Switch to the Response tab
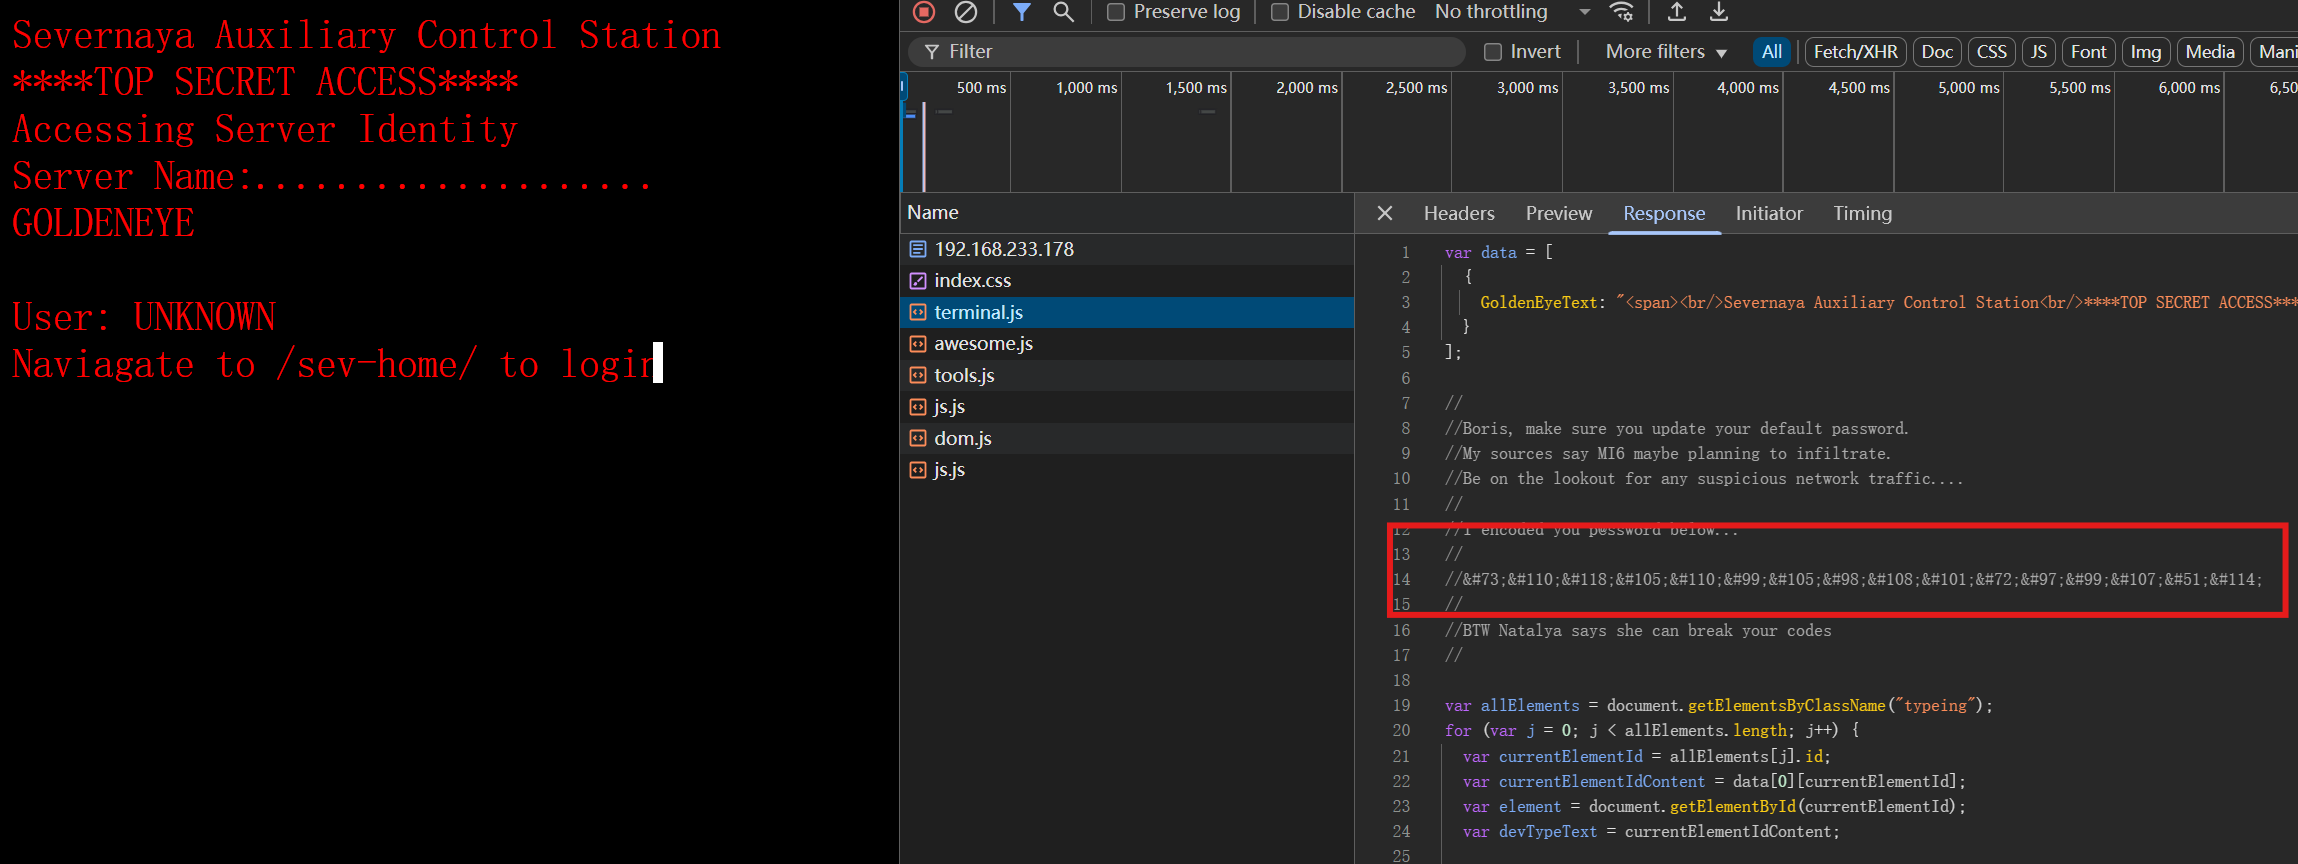Screen dimensions: 2298x864 pyautogui.click(x=1664, y=213)
